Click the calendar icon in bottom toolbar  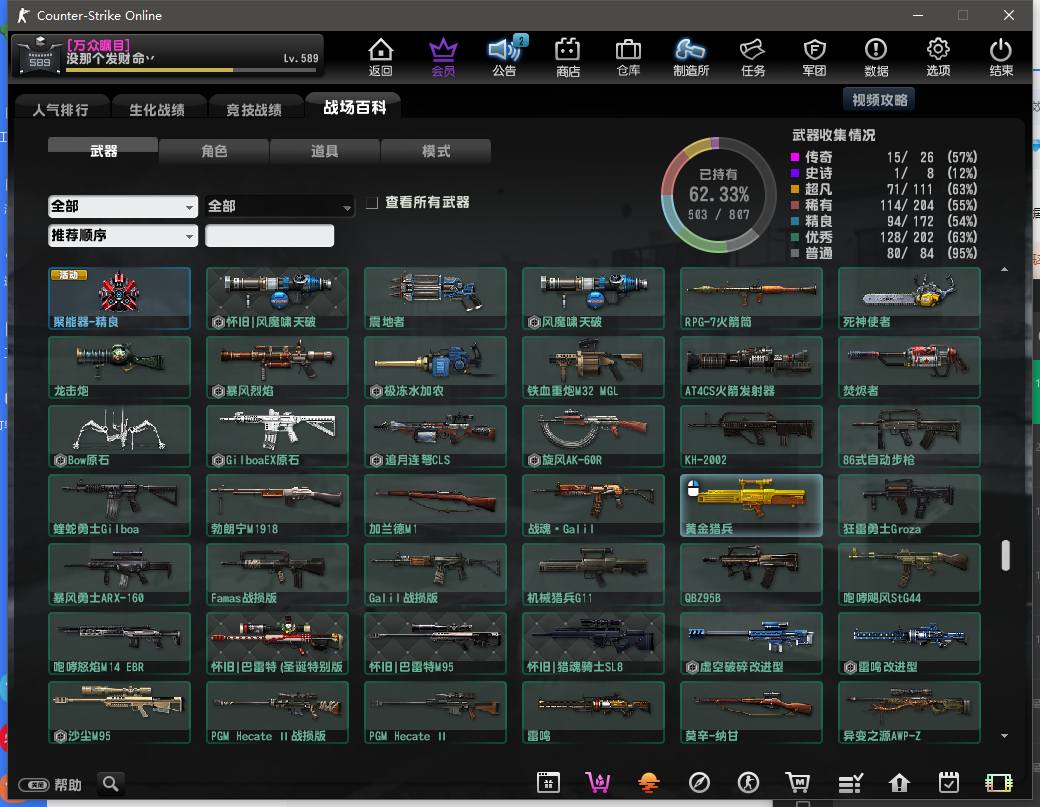[549, 783]
